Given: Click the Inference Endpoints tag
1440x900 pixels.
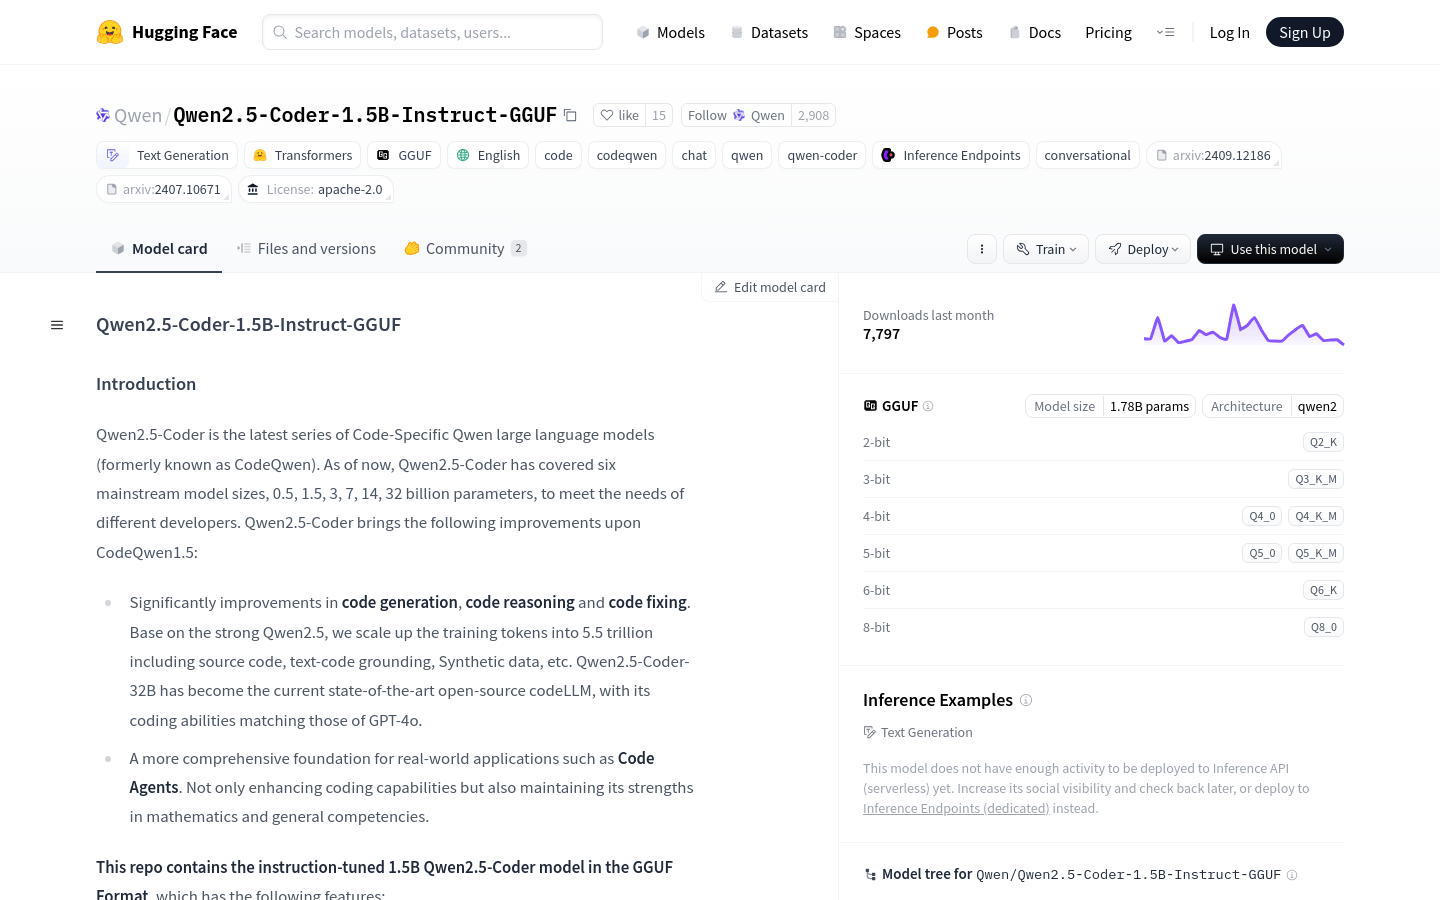Looking at the screenshot, I should pyautogui.click(x=951, y=155).
